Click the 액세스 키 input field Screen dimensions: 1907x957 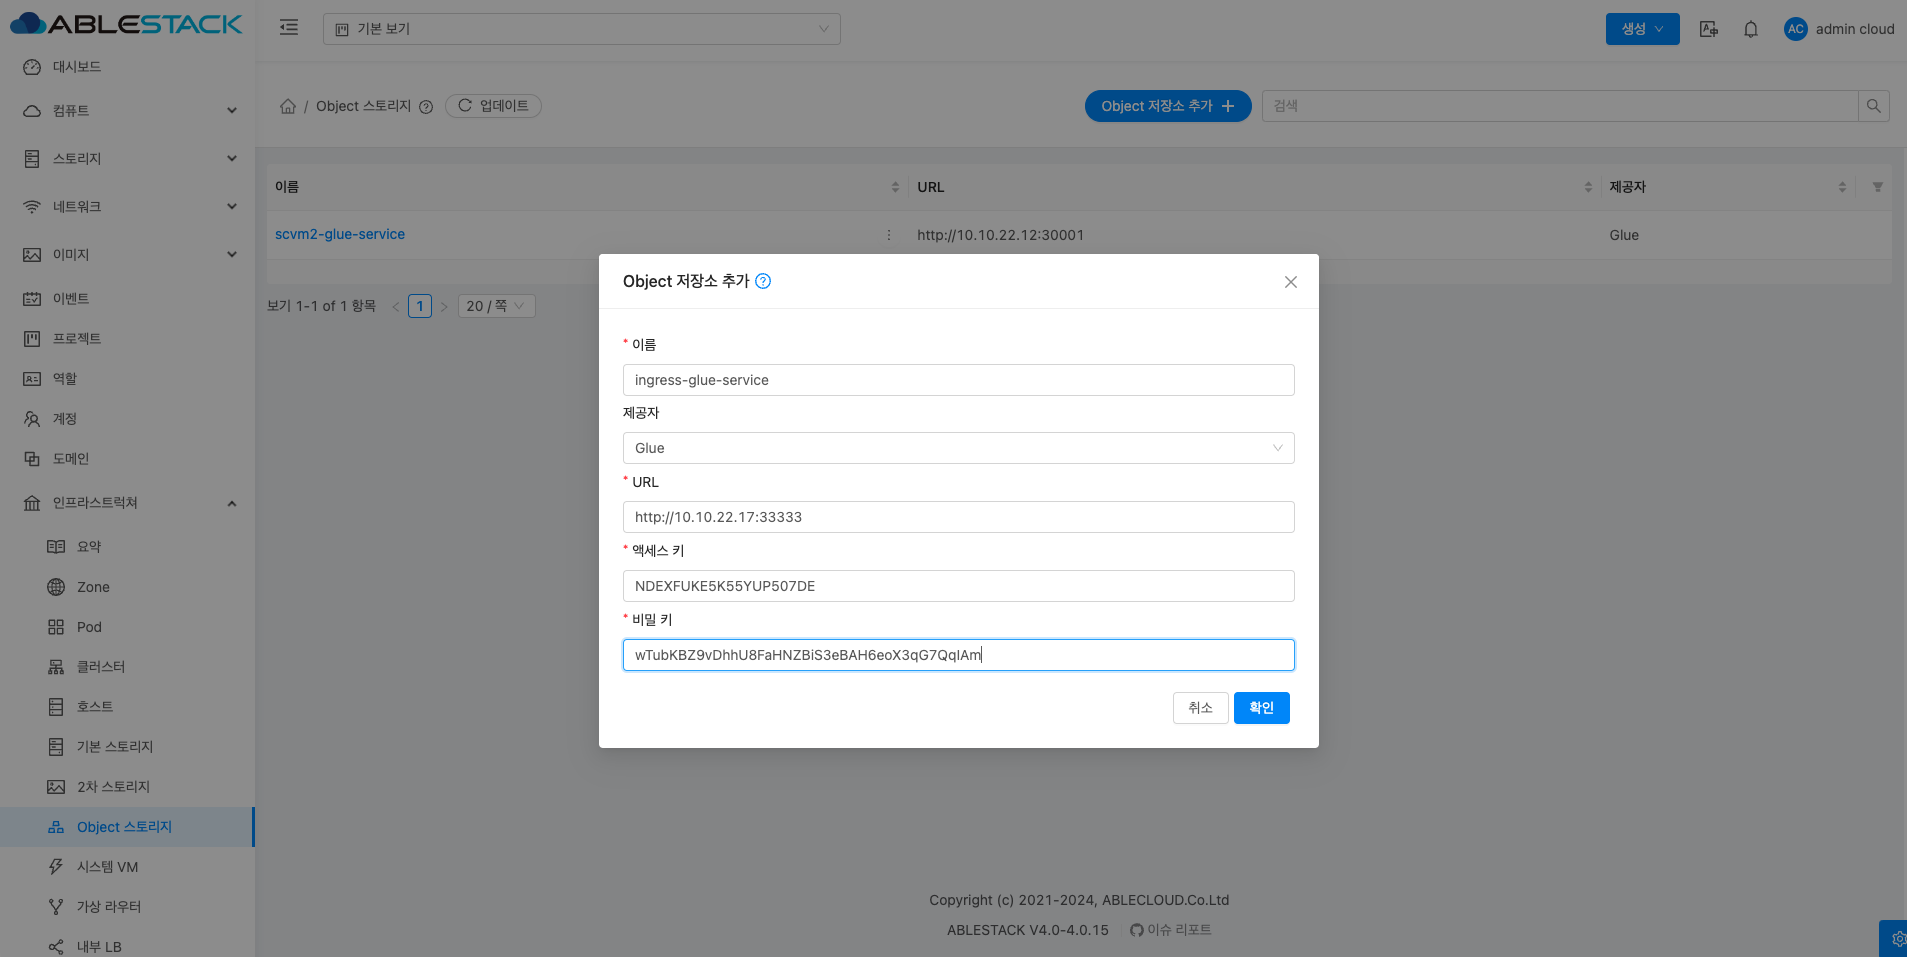(958, 586)
